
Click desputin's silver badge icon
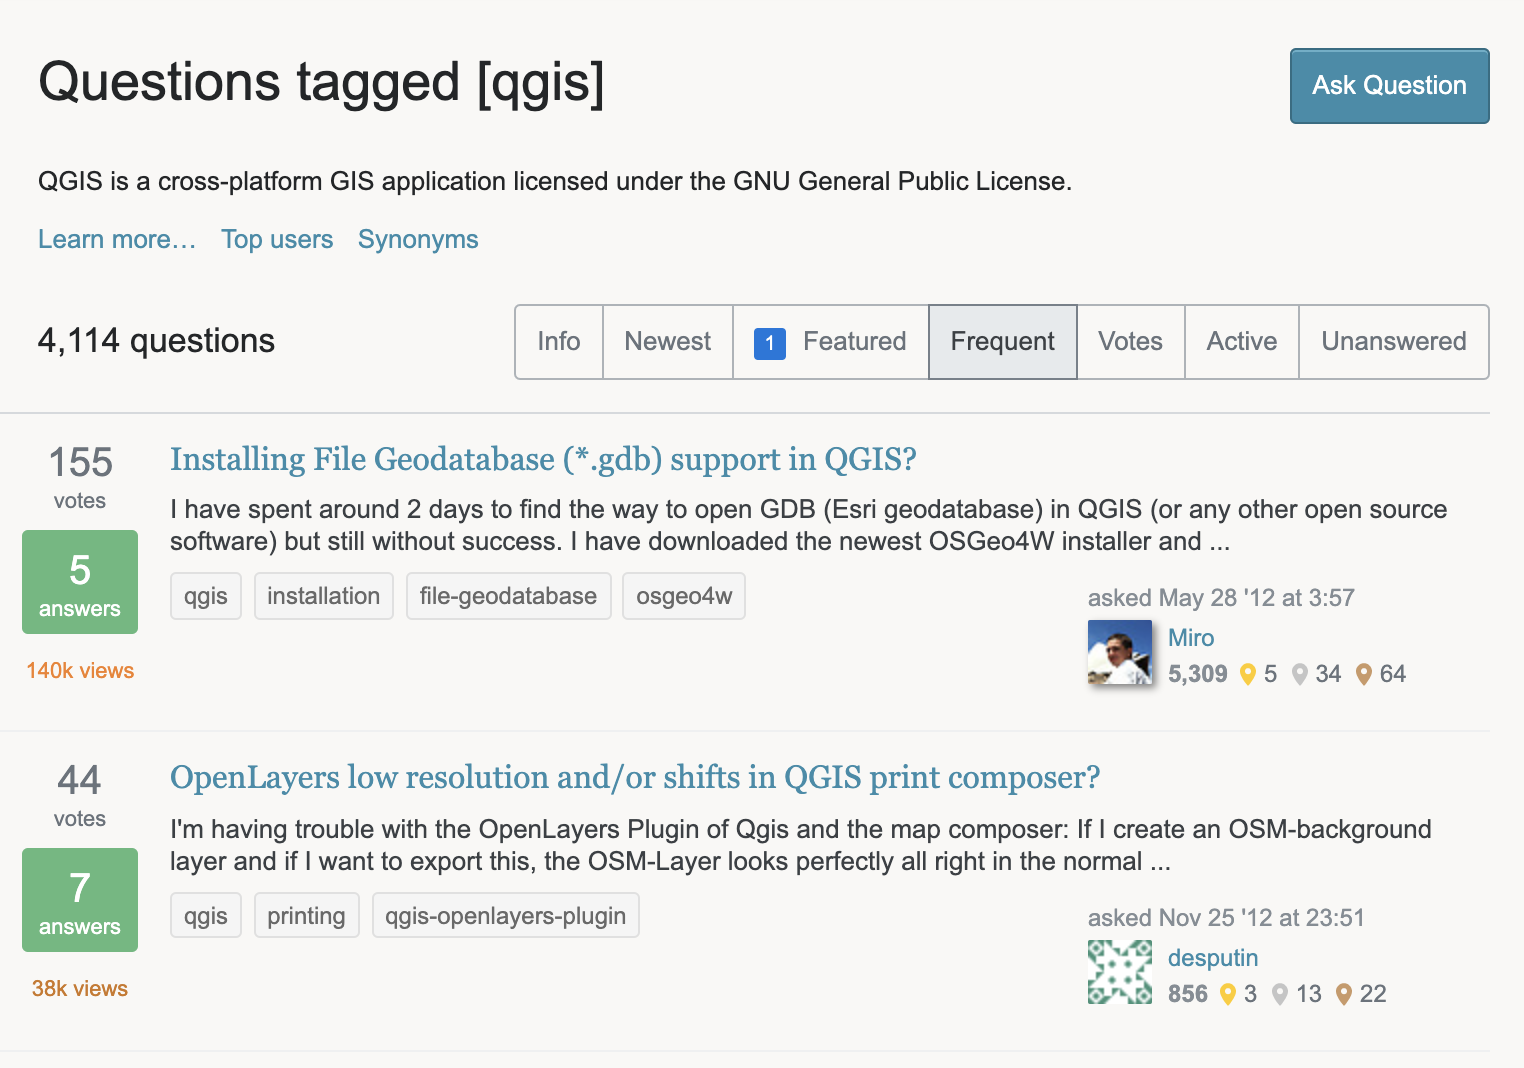(x=1279, y=995)
